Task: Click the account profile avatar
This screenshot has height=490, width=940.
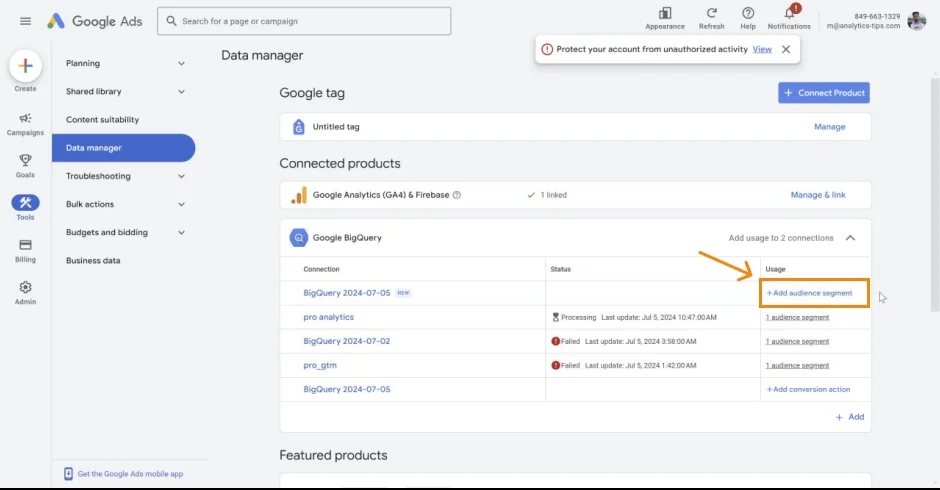Action: (917, 21)
